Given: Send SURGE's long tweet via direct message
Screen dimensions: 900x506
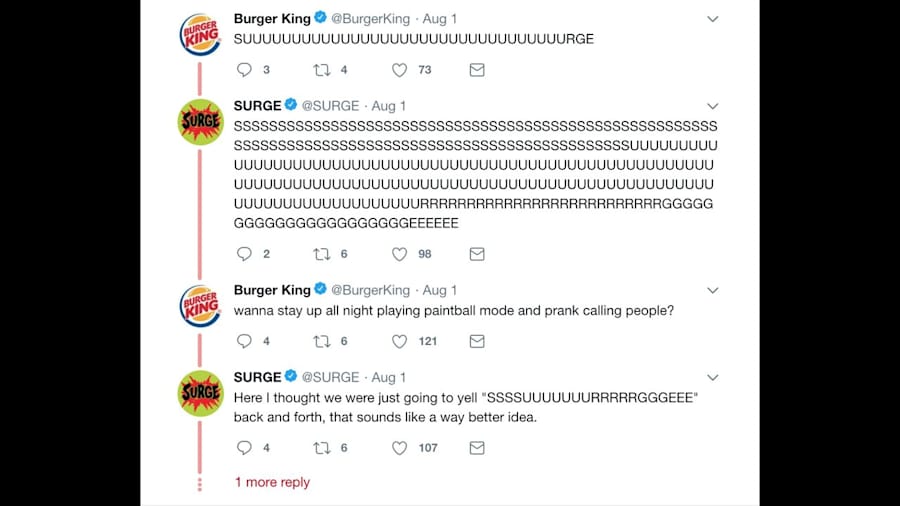Looking at the screenshot, I should 477,254.
